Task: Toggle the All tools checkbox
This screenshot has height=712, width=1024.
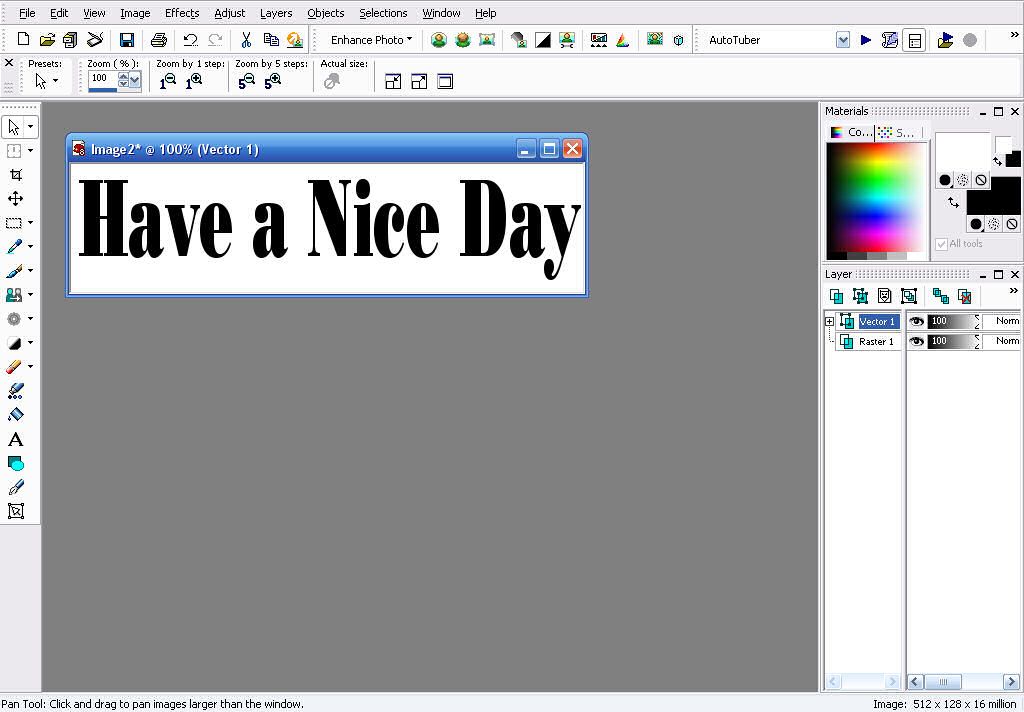Action: click(x=941, y=244)
